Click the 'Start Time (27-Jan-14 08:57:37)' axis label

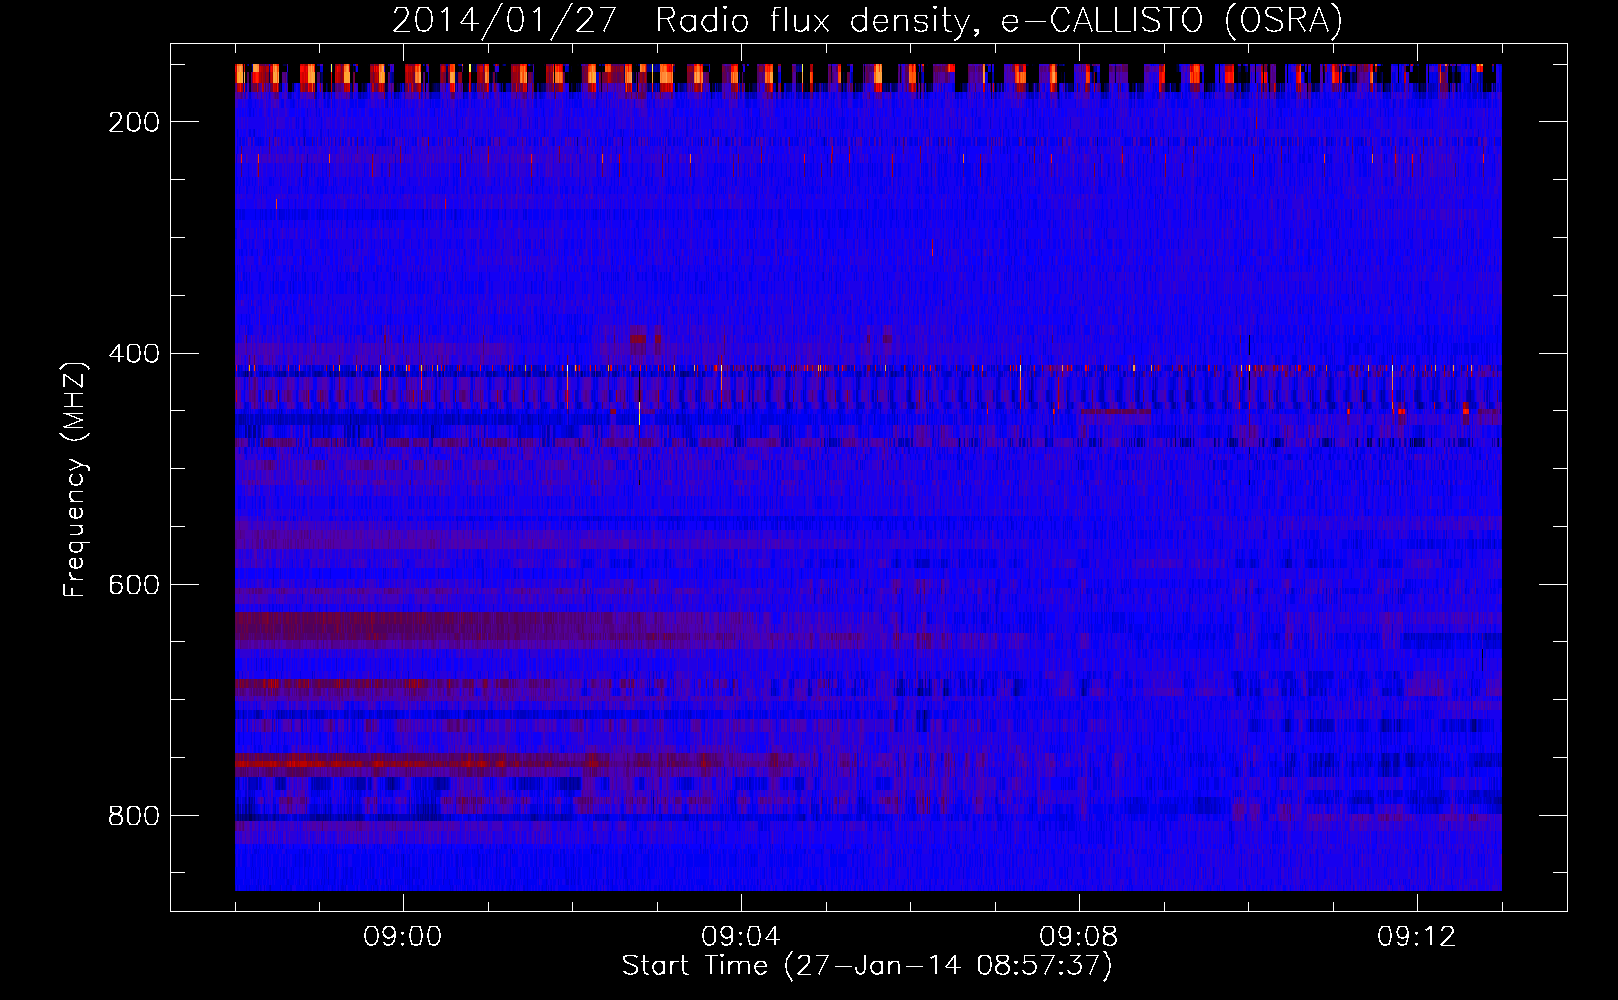coord(867,966)
